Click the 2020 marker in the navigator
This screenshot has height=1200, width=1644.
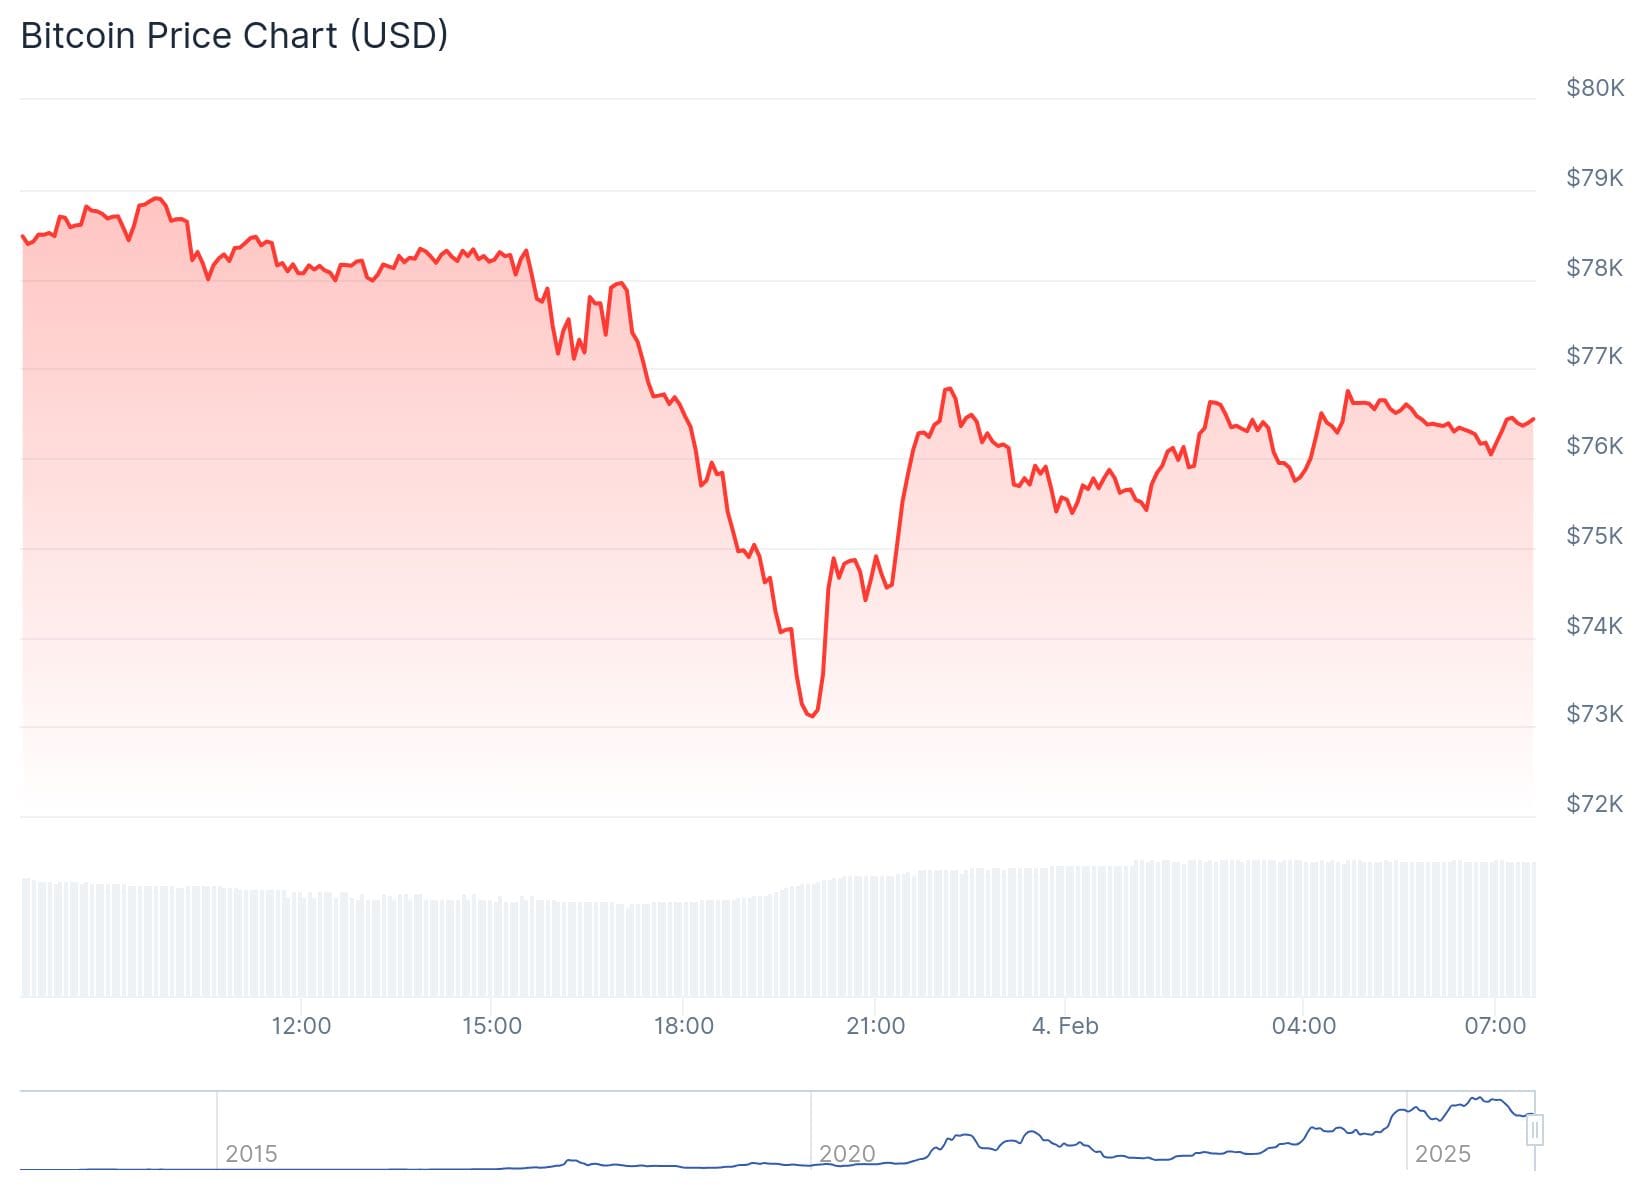coord(847,1154)
